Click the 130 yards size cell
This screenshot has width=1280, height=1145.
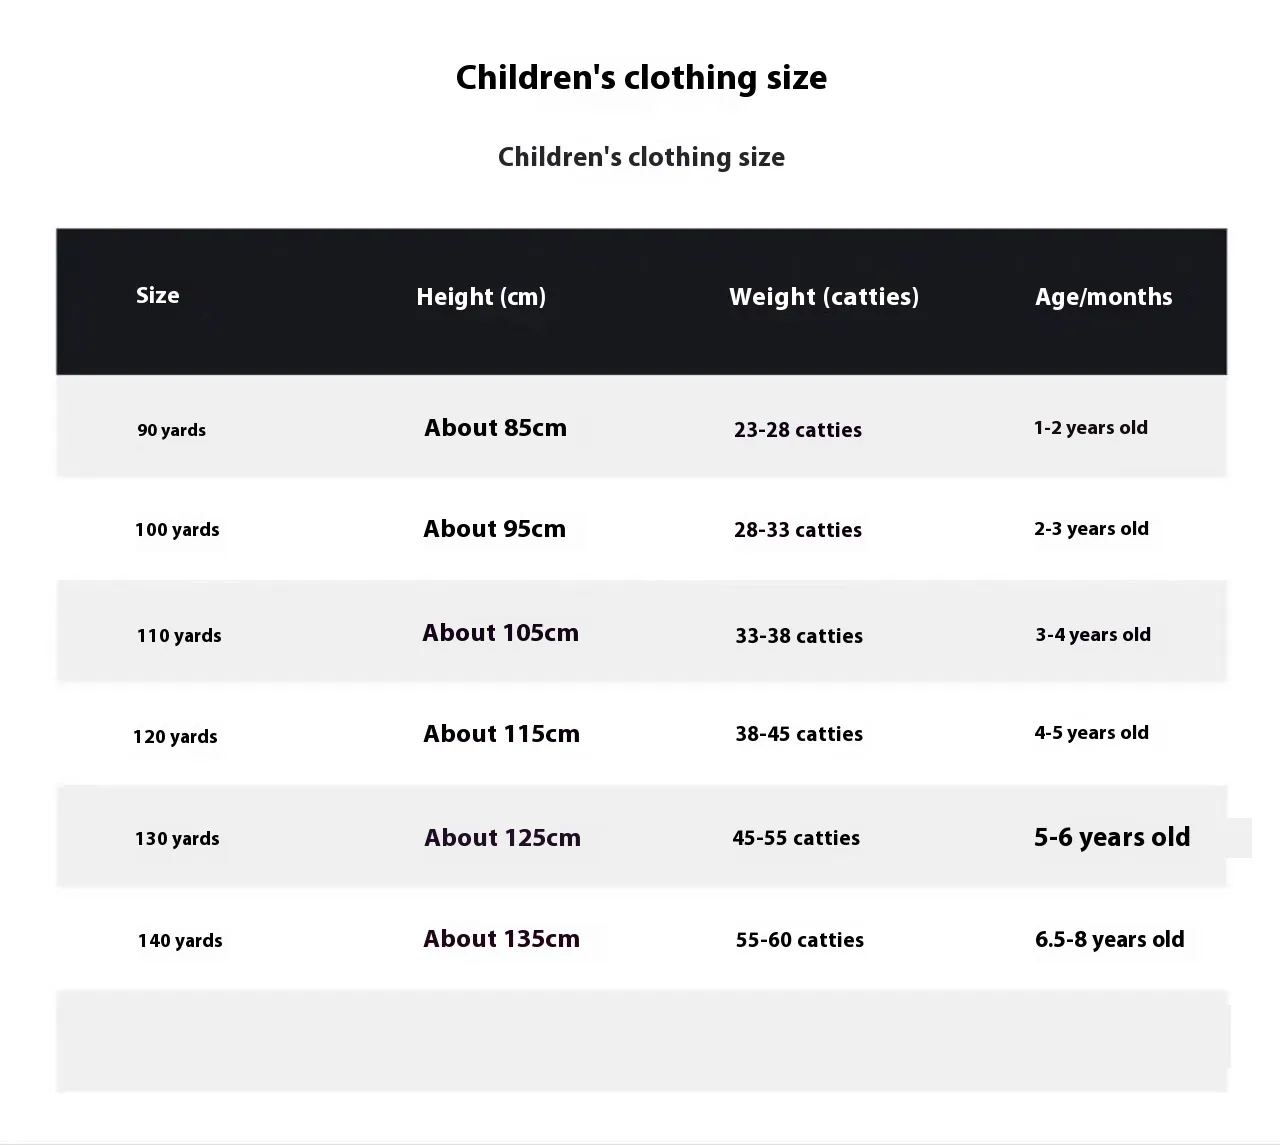click(177, 839)
